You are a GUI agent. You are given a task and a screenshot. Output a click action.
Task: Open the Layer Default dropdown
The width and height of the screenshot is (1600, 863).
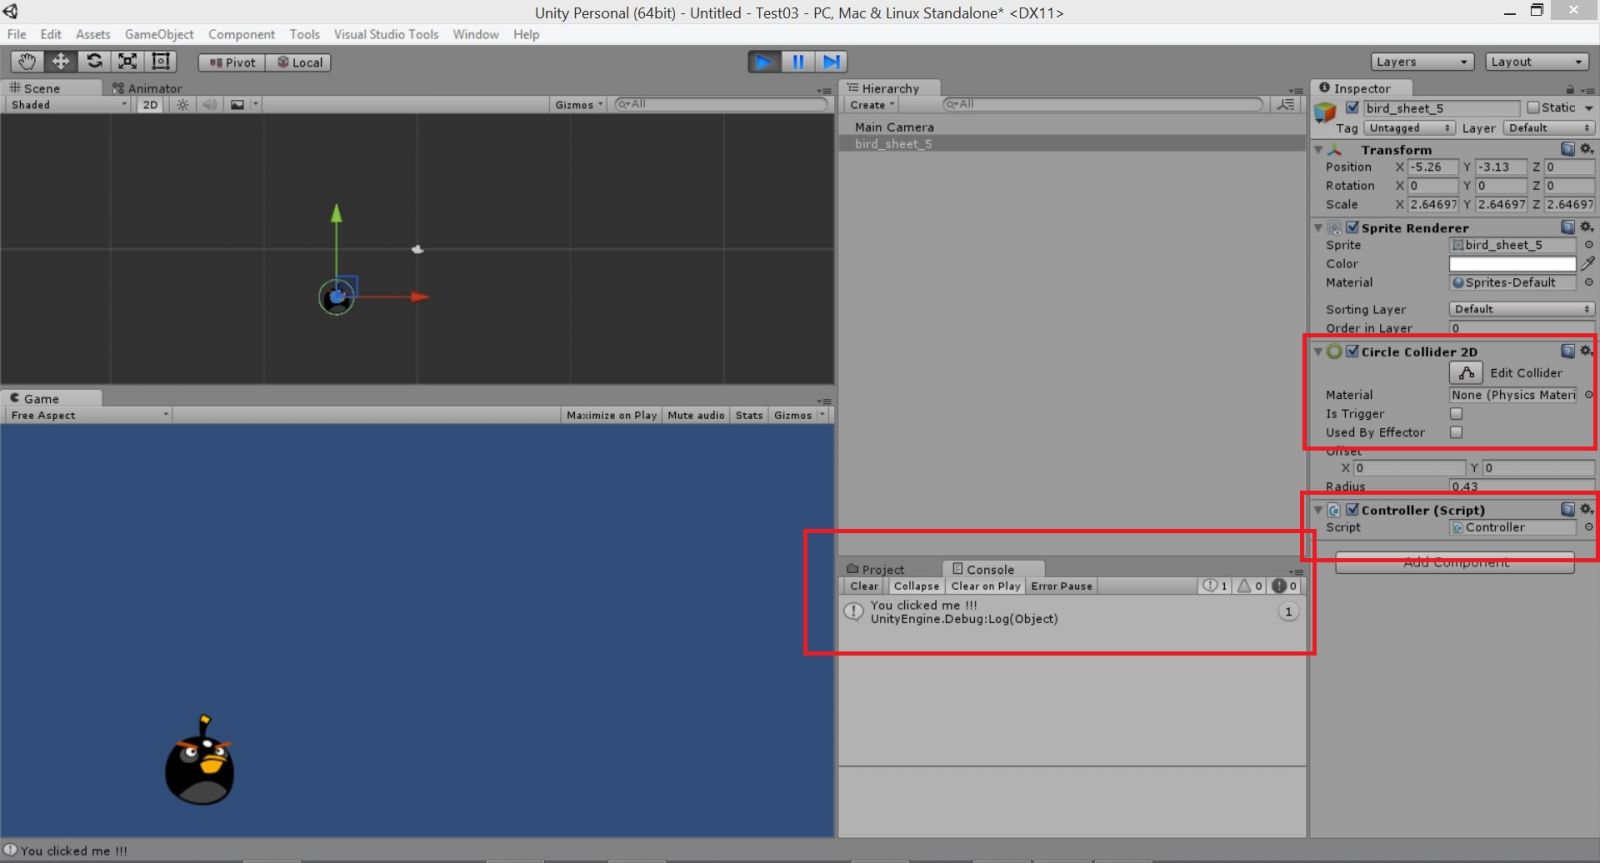(1548, 128)
